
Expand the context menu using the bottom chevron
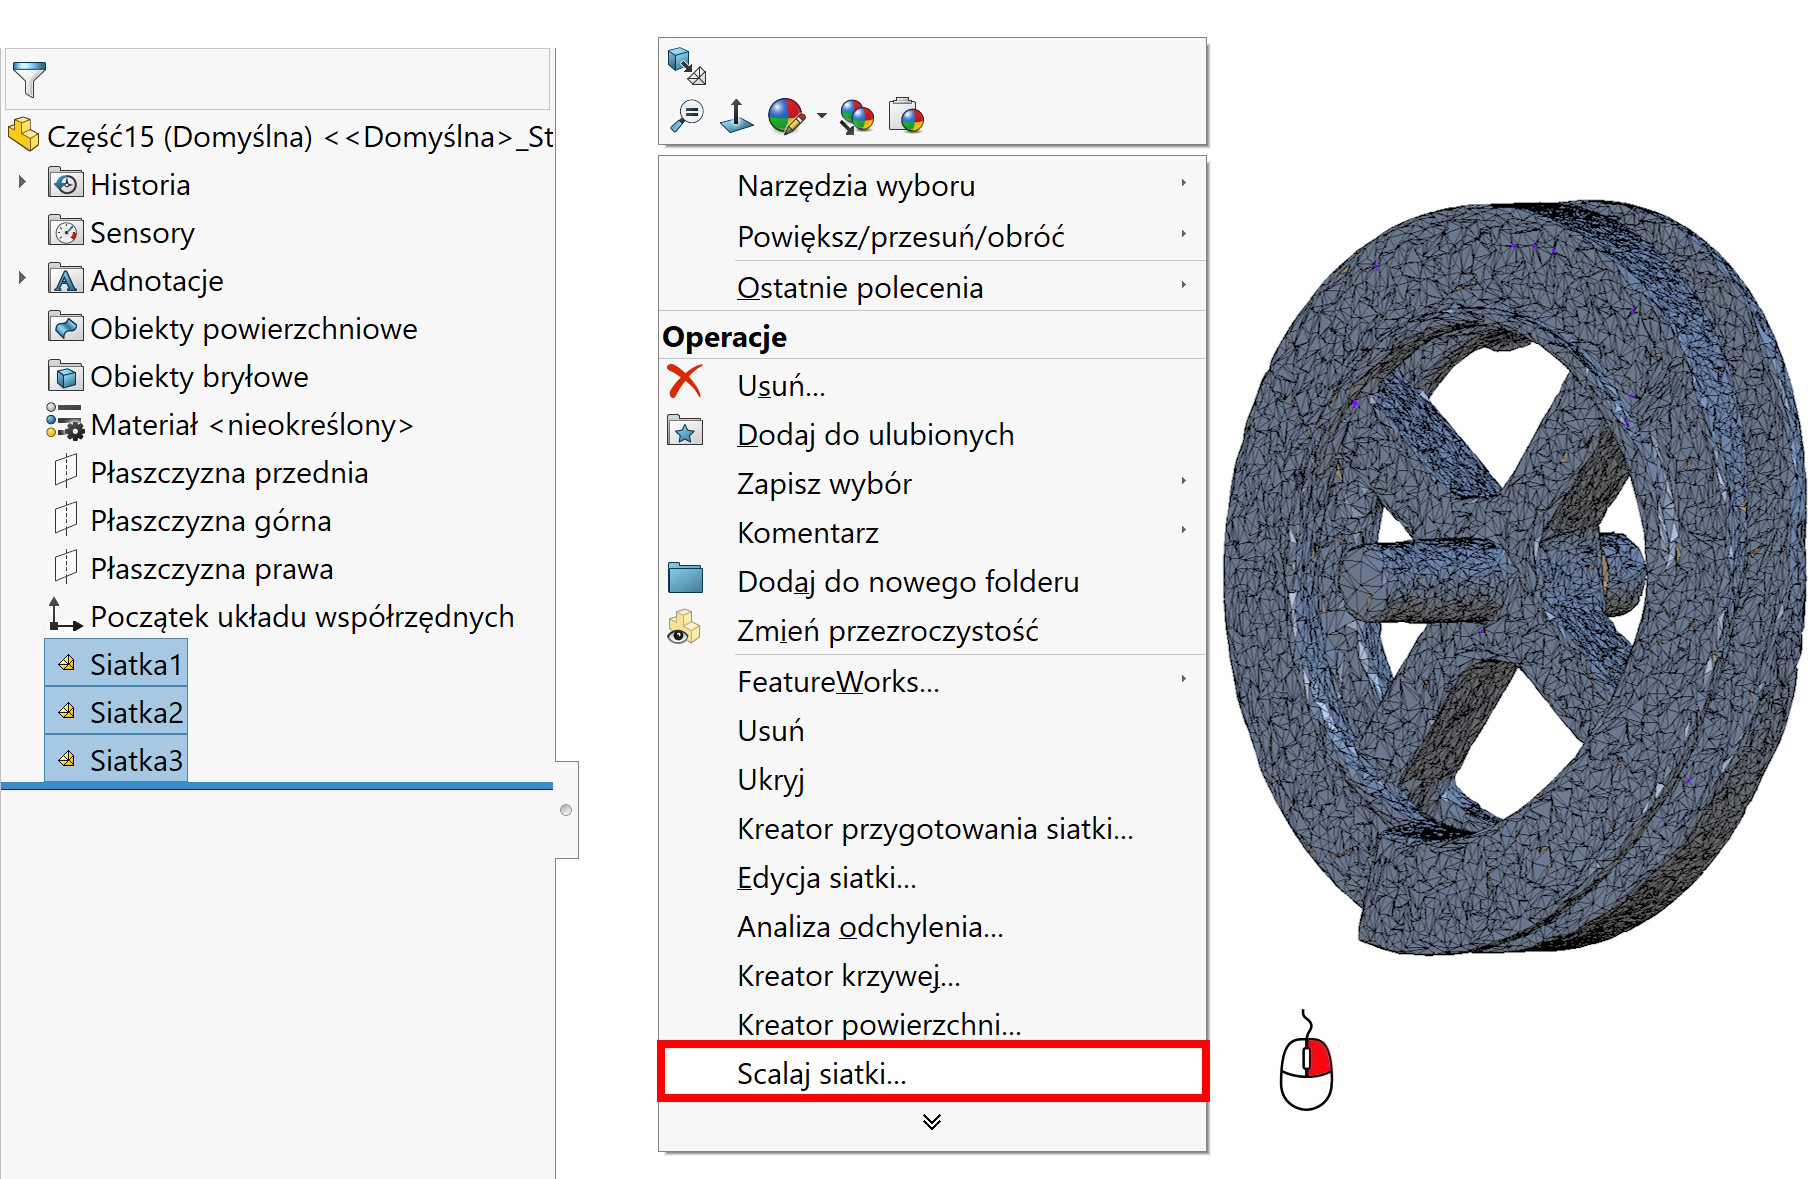tap(932, 1122)
